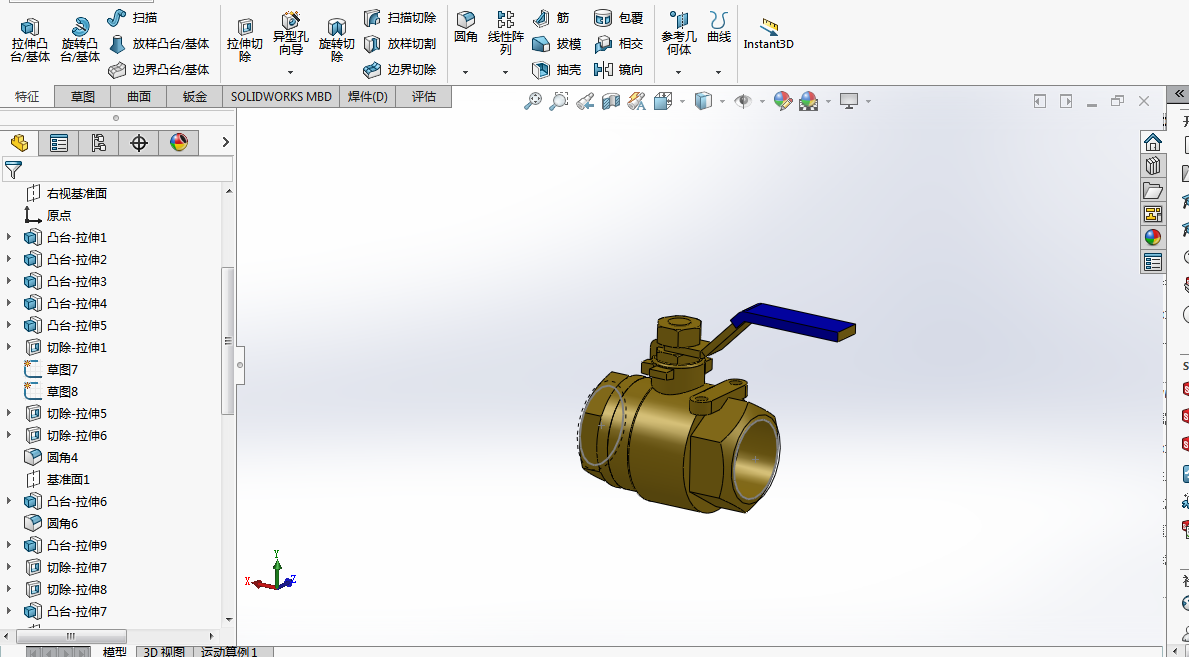This screenshot has height=657, width=1189.
Task: Expand the manager tabs arrow
Action: [x=225, y=143]
